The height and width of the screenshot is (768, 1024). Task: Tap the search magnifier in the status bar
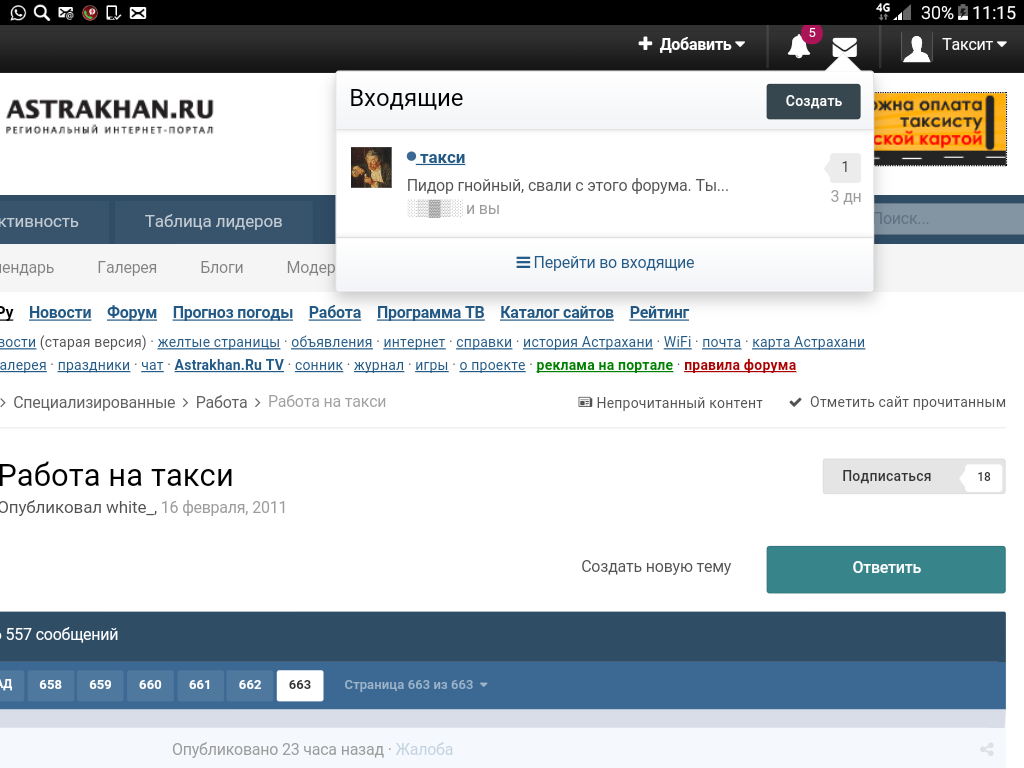(x=41, y=12)
